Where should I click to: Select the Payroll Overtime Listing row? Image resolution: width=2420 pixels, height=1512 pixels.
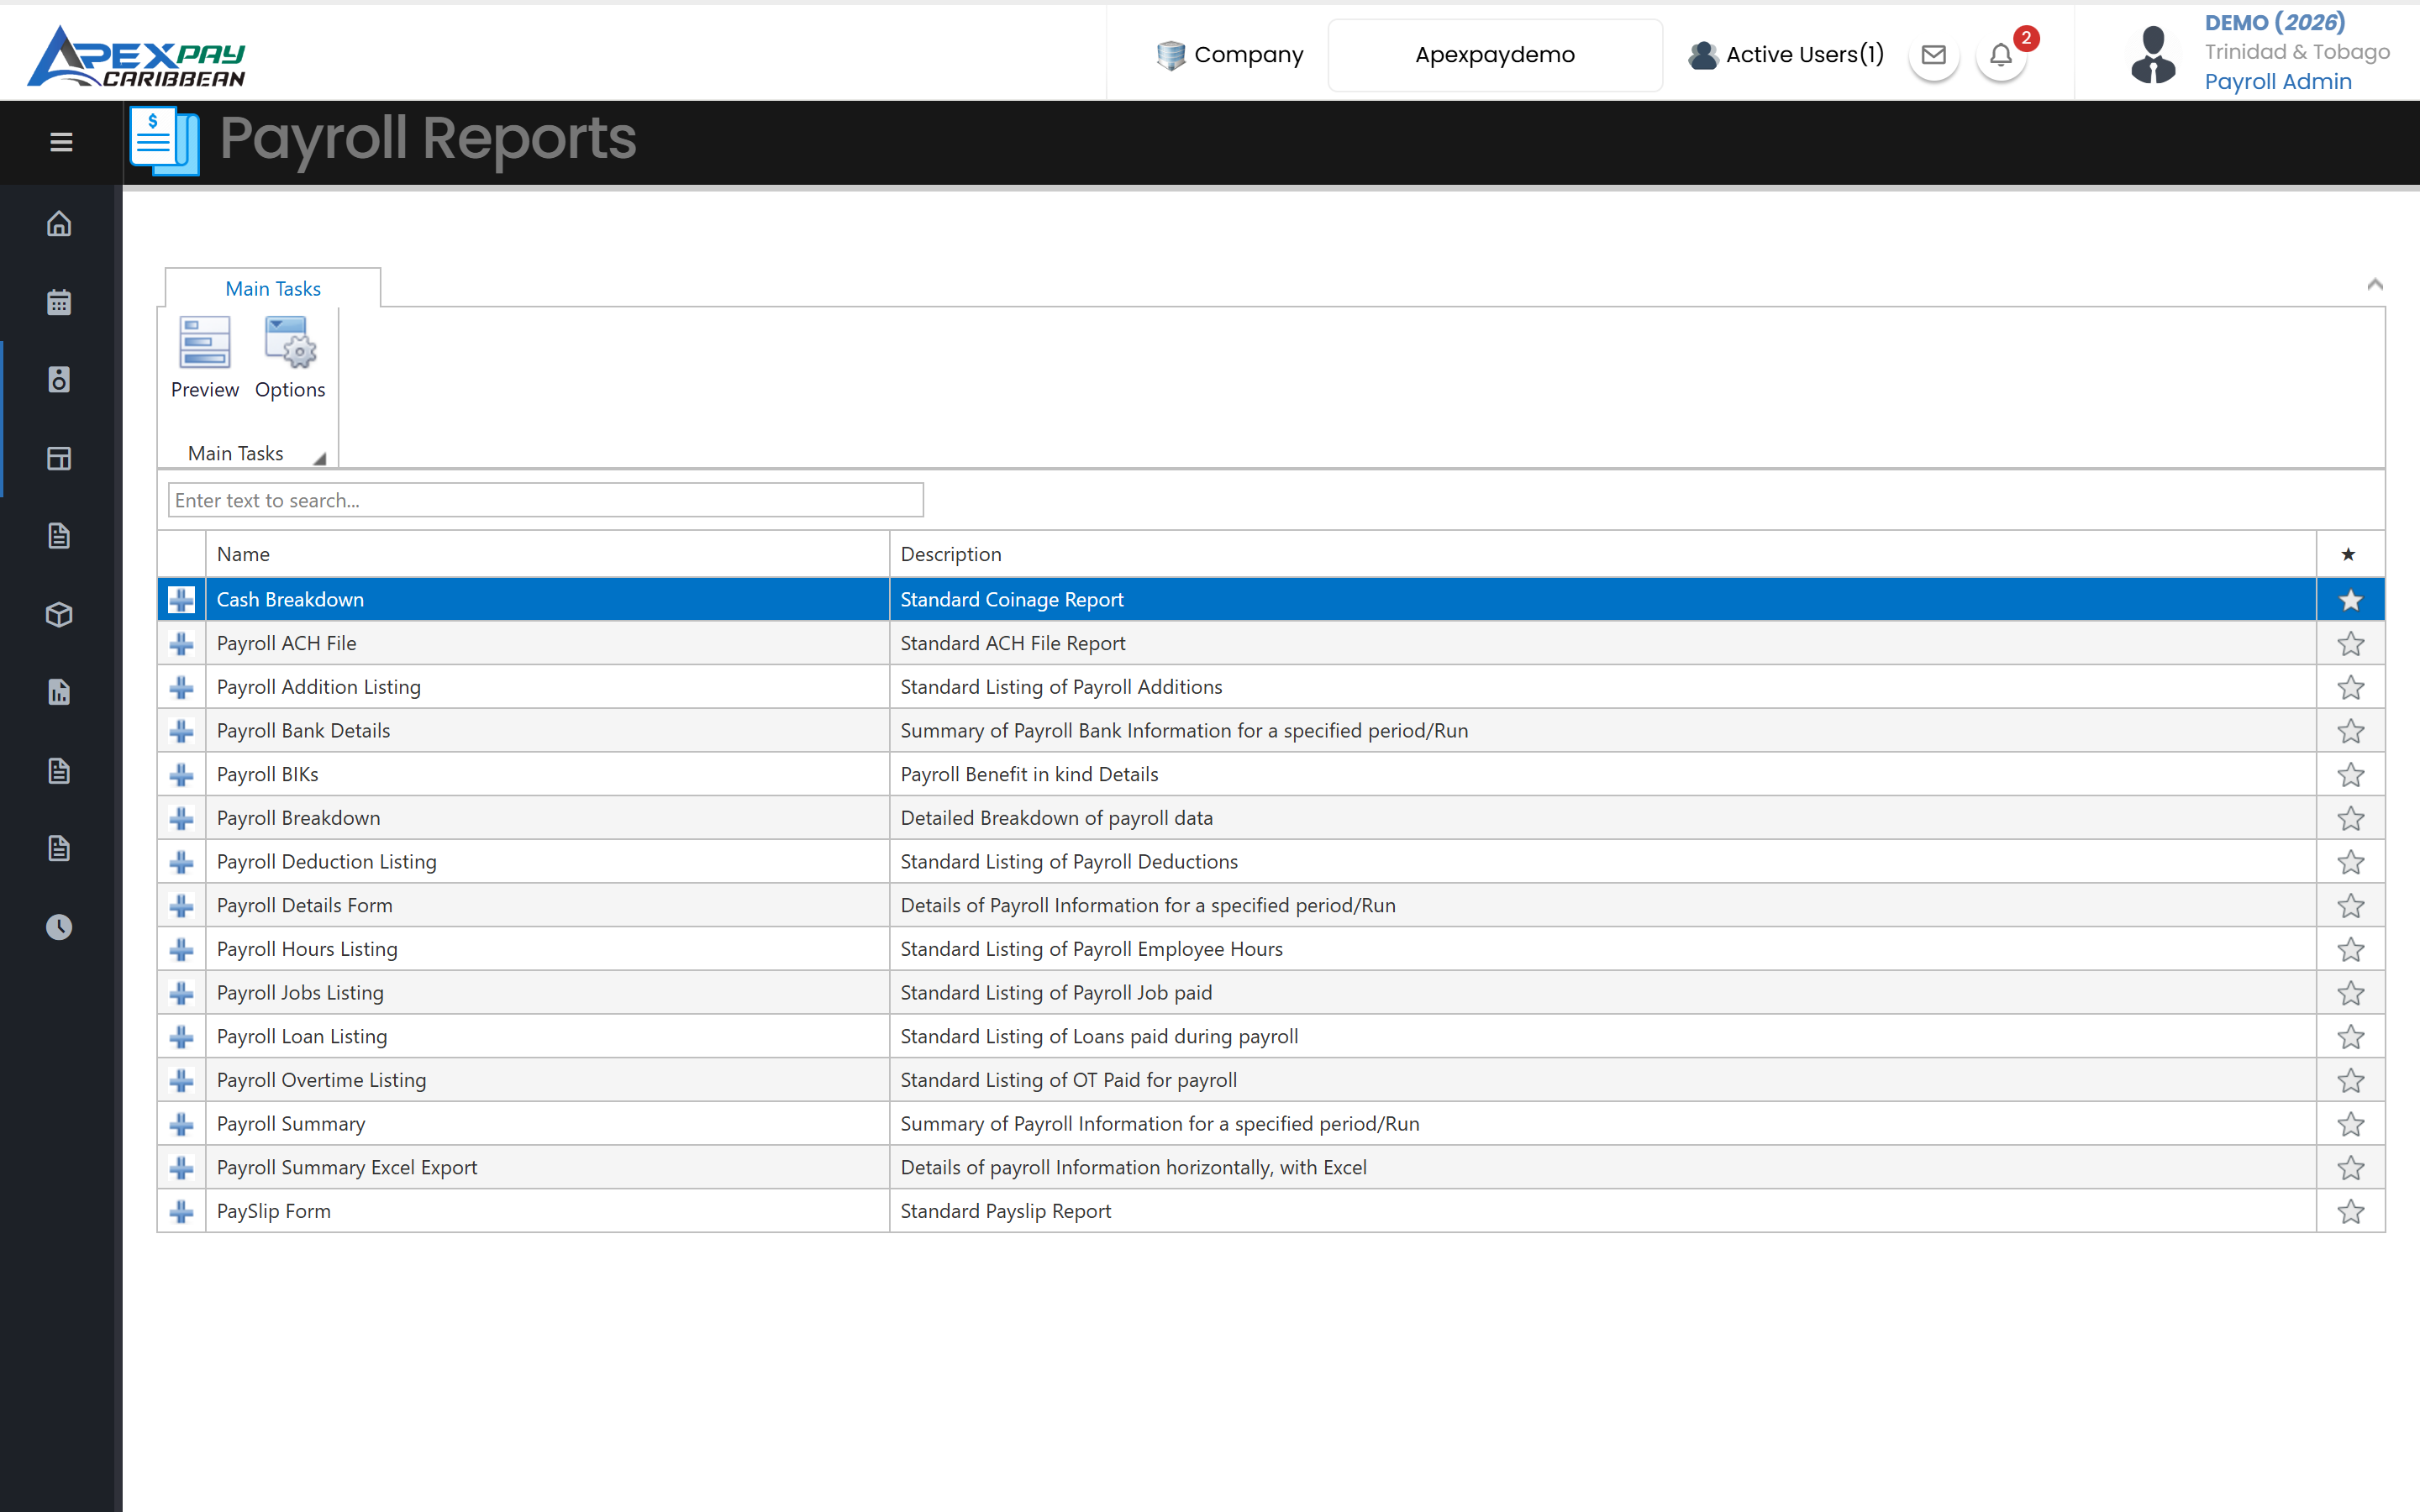coord(1270,1080)
